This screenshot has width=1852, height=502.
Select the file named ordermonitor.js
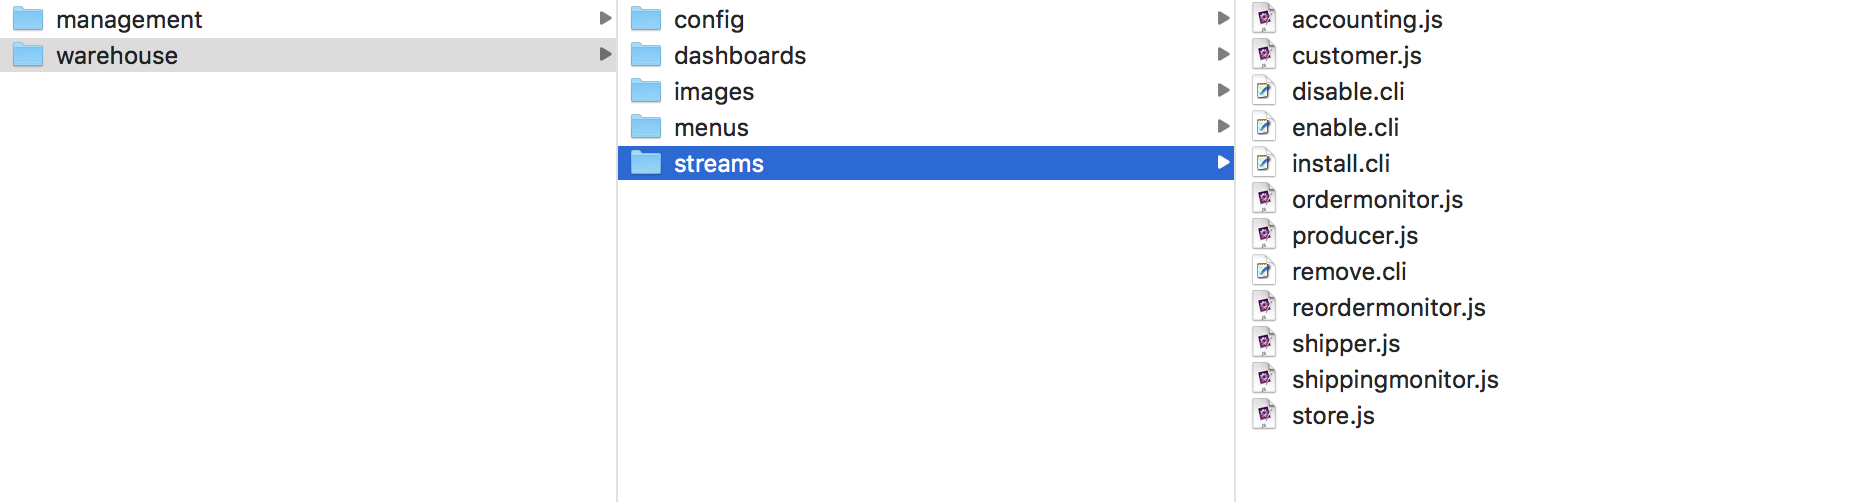point(1377,199)
